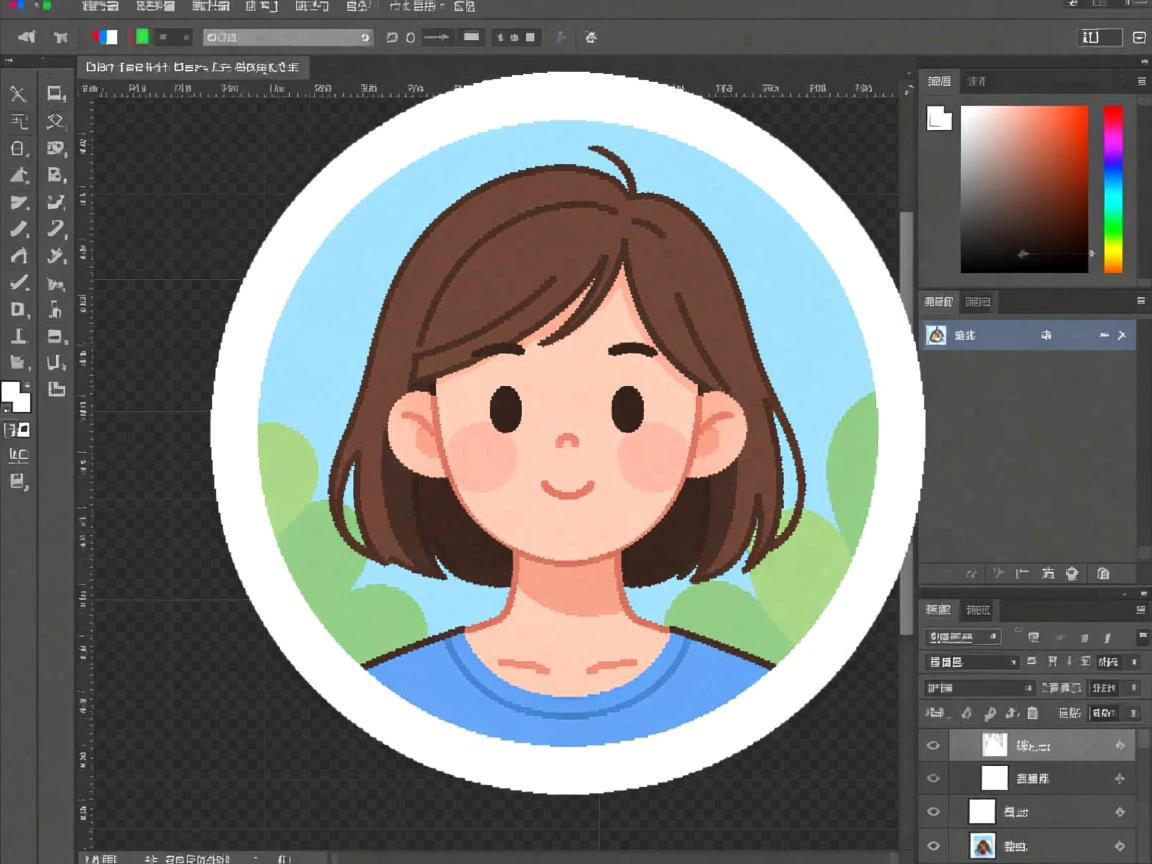Click the green square icon in the options bar
Viewport: 1152px width, 864px height.
[142, 37]
